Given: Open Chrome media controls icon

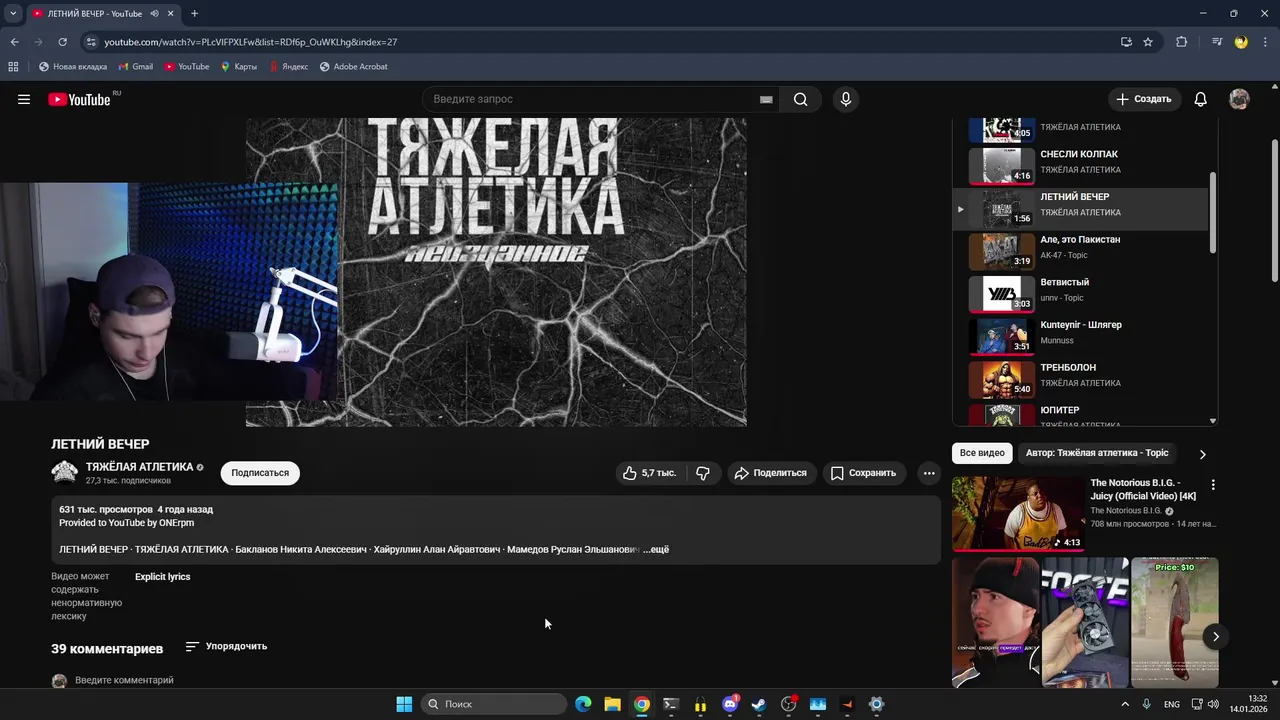Looking at the screenshot, I should 1217,42.
